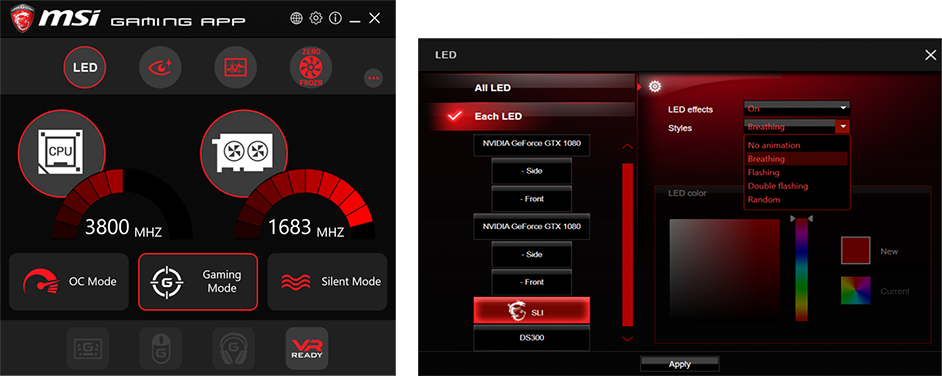Viewport: 942px width, 376px height.
Task: Open the hardware monitor icon
Action: point(236,67)
